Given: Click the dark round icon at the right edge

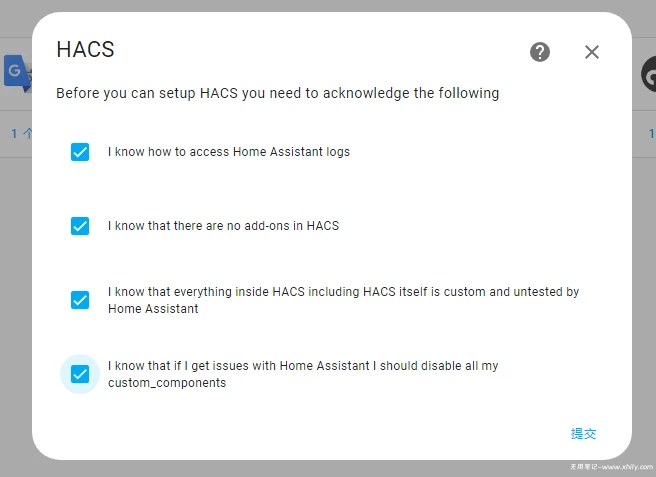Looking at the screenshot, I should click(649, 74).
